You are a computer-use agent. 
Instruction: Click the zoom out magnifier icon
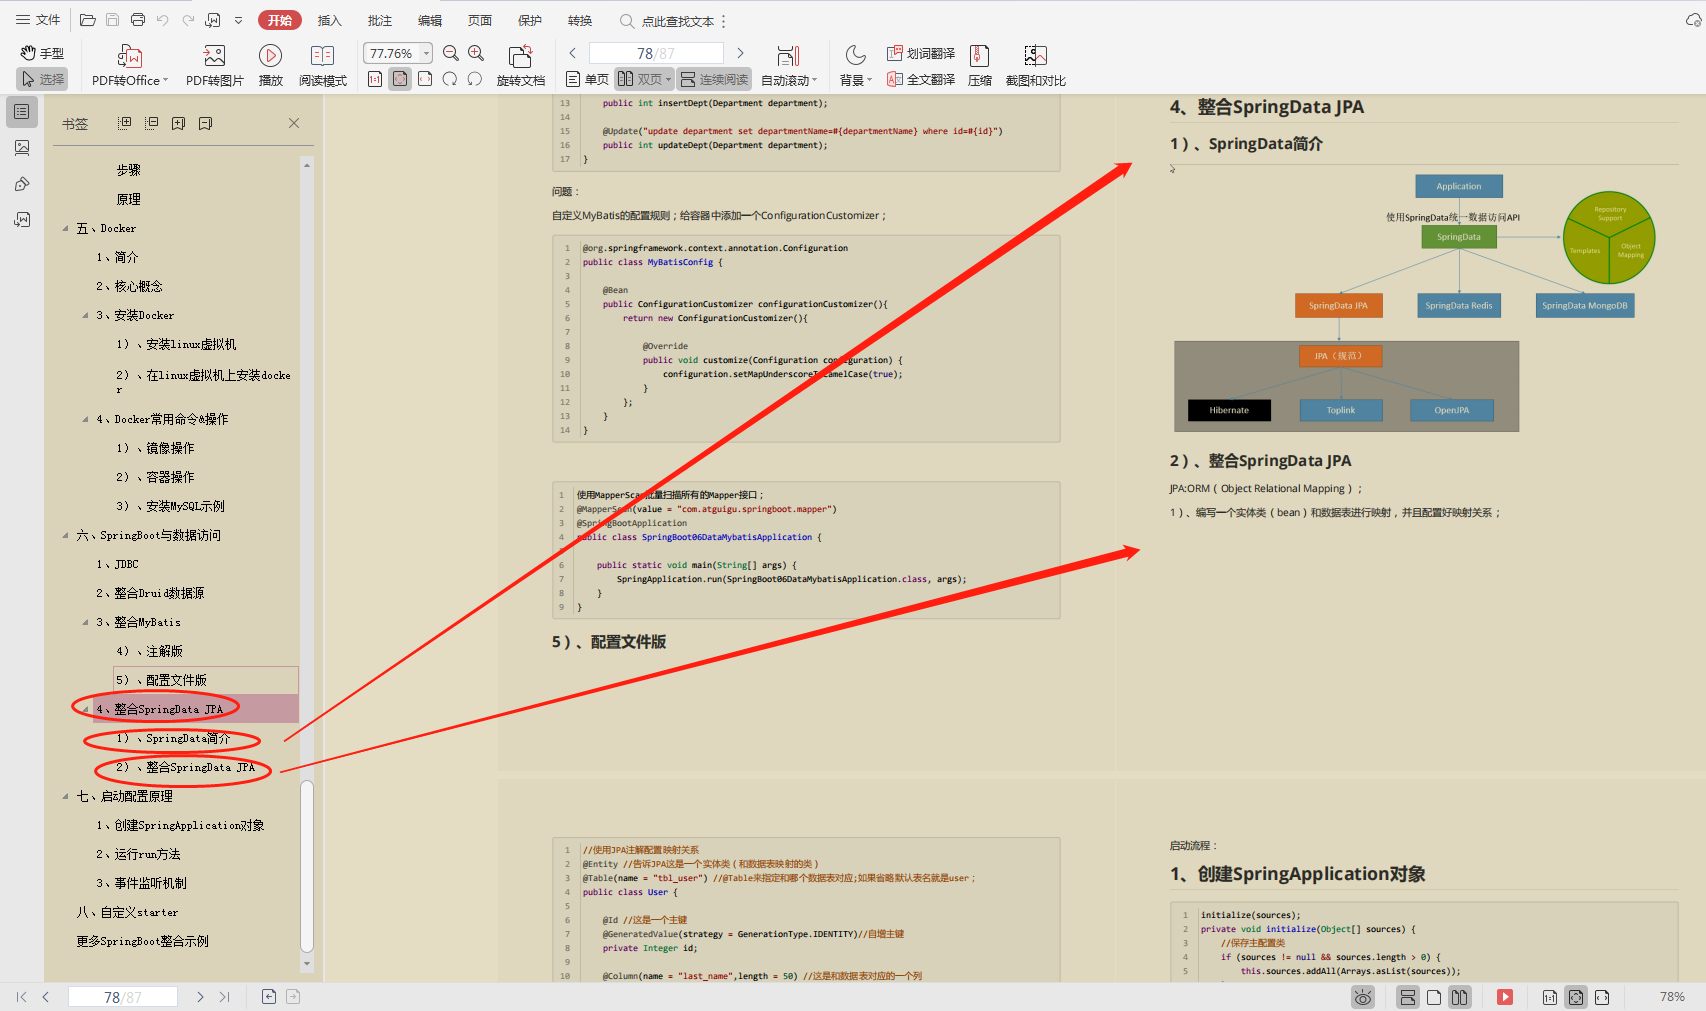(451, 53)
